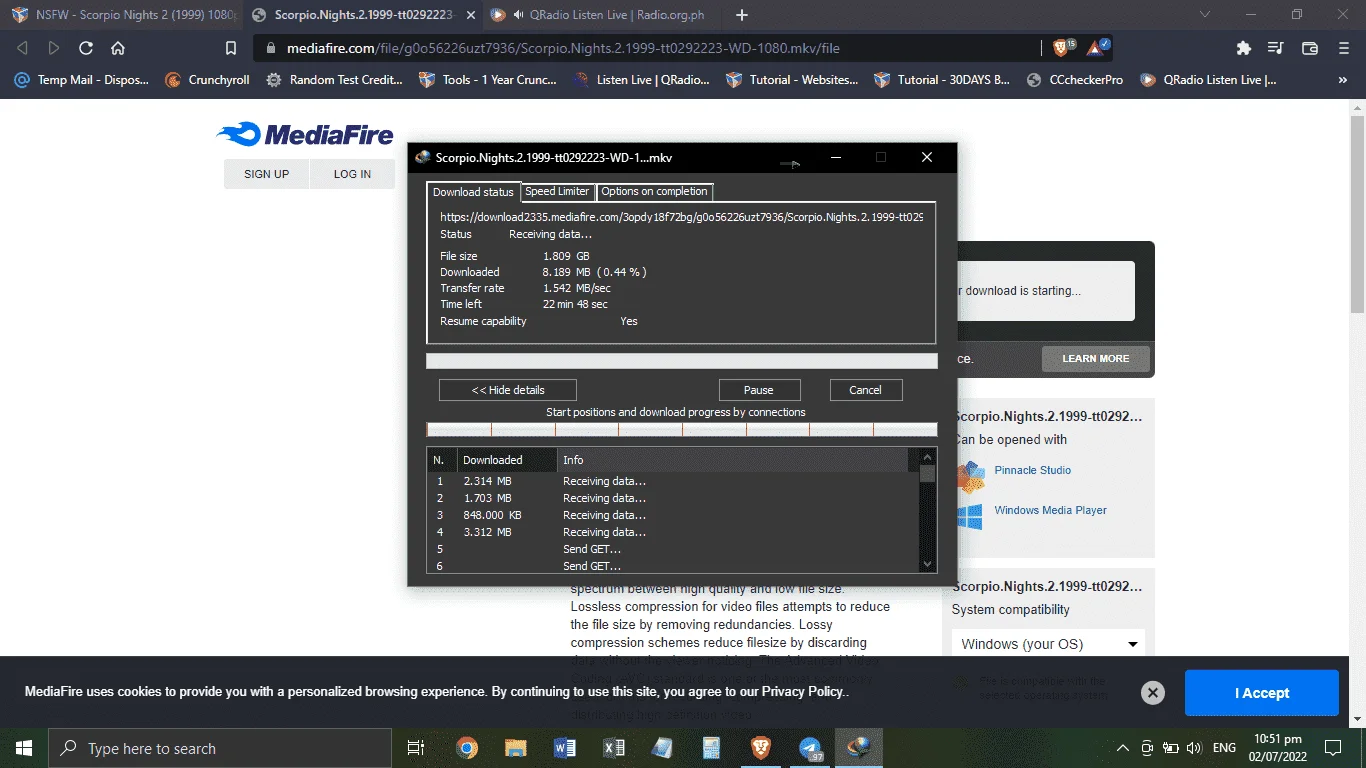Open the Pinnacle Studio link

tap(1032, 470)
